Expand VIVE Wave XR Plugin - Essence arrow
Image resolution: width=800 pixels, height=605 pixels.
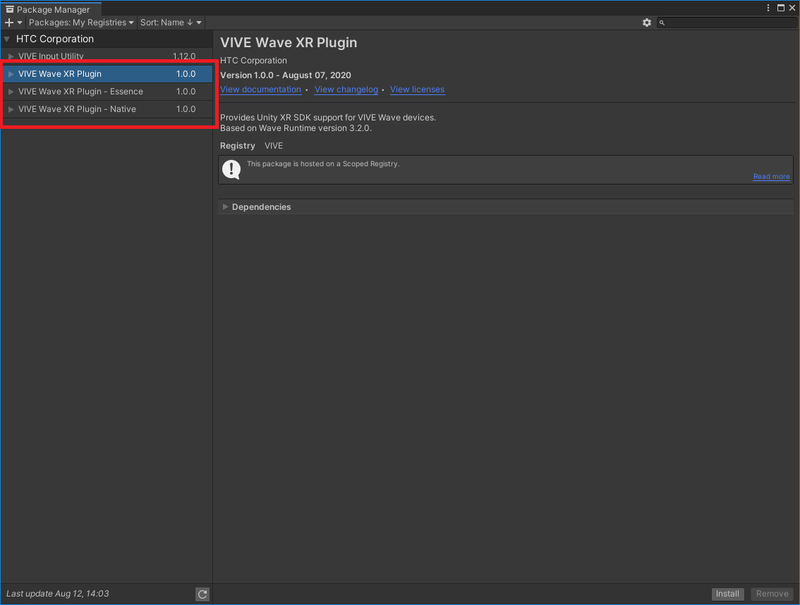11,92
